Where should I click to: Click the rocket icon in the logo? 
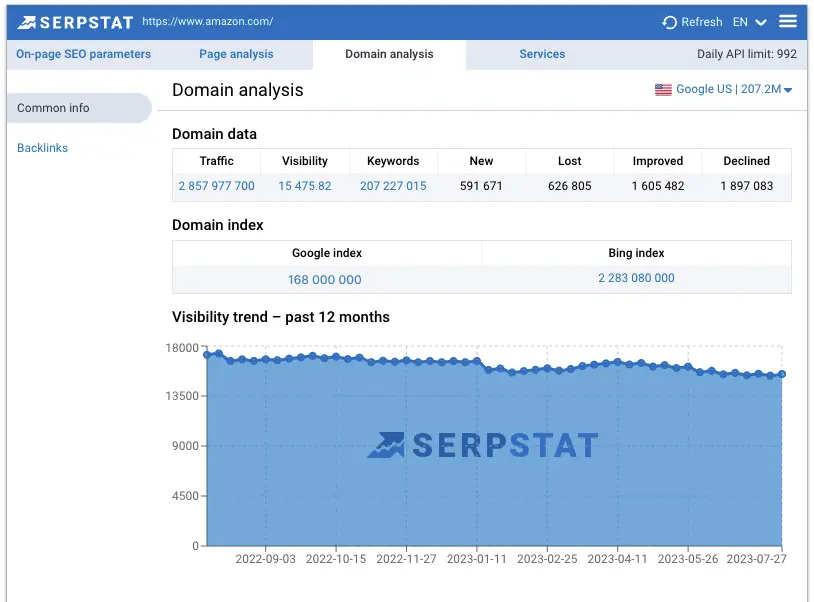(28, 20)
